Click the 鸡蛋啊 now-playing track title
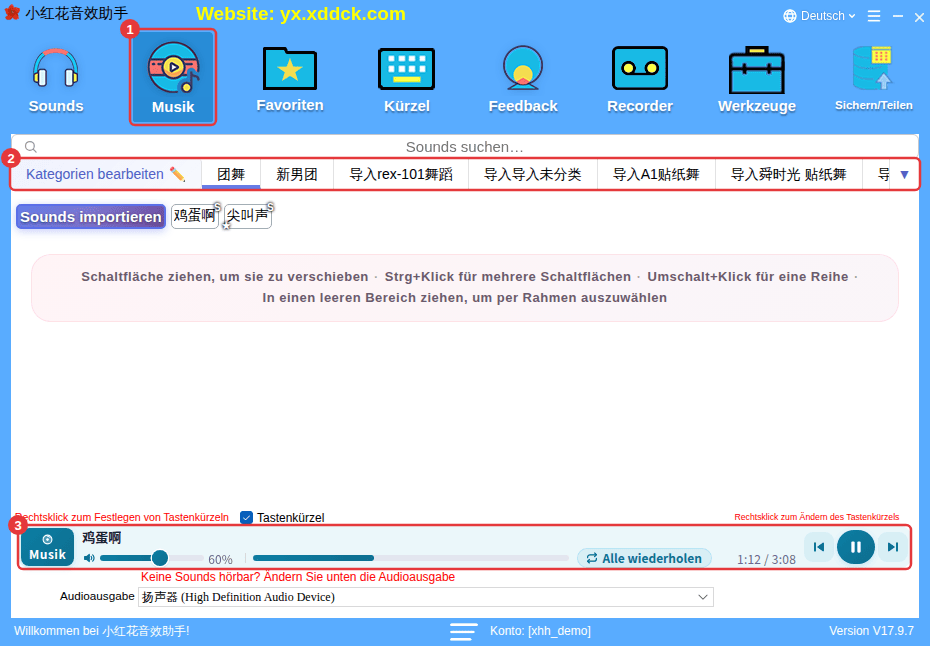The width and height of the screenshot is (930, 646). pos(101,537)
